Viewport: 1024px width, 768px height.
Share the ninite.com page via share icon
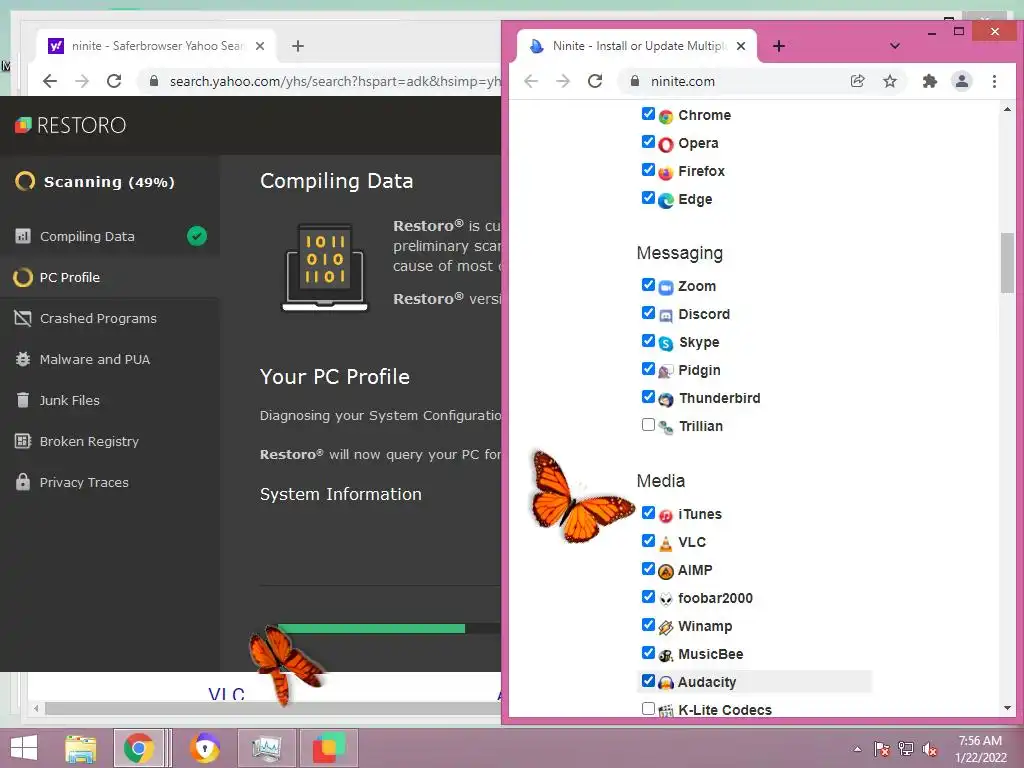coord(857,81)
